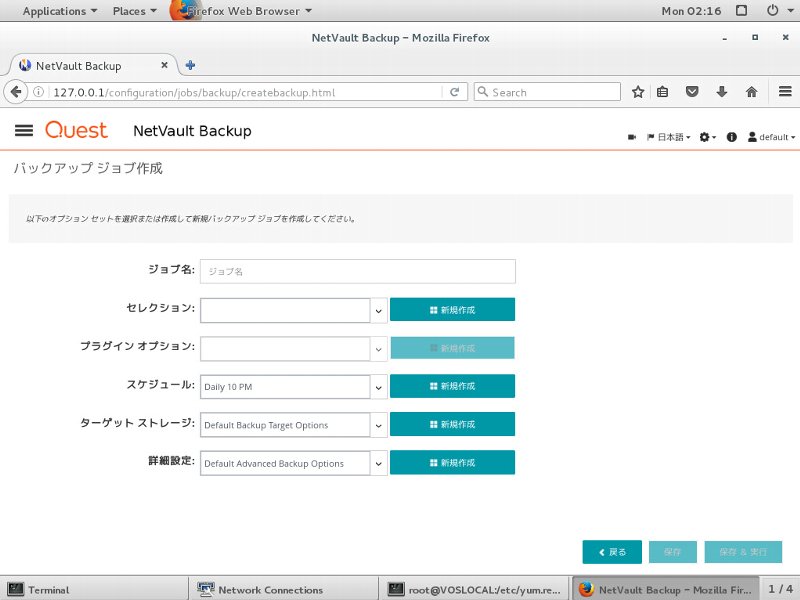Go back with Firefox back arrow
Image resolution: width=800 pixels, height=600 pixels.
(15, 92)
